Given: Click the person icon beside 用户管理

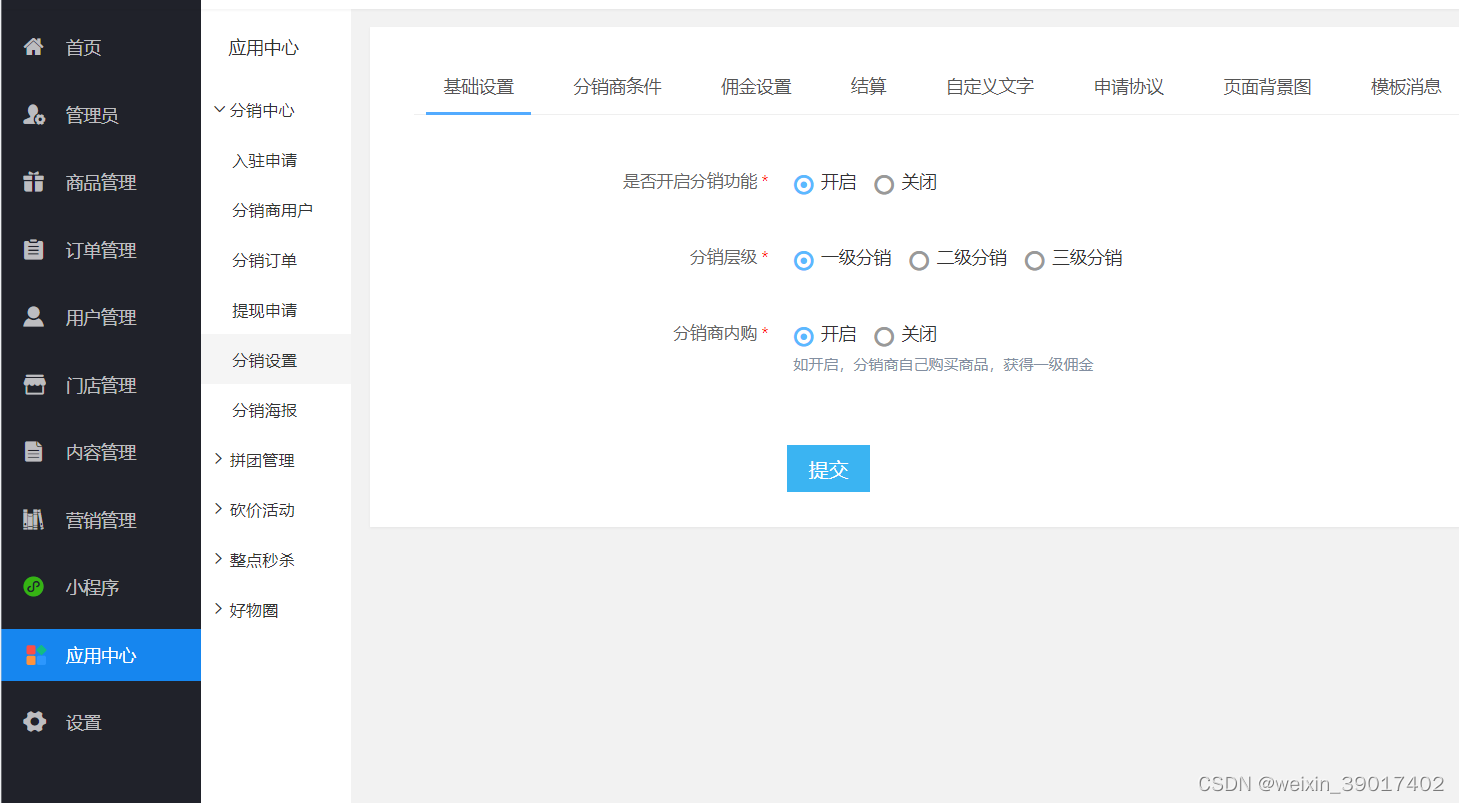Looking at the screenshot, I should [x=34, y=317].
